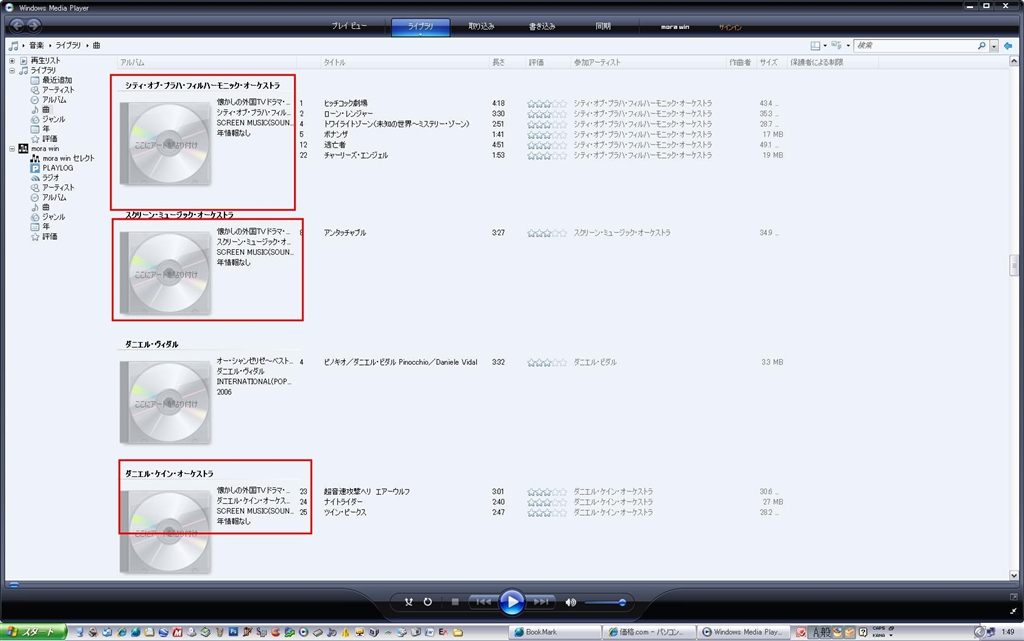This screenshot has height=641, width=1024.
Task: Switch to the 同期 tab
Action: click(x=603, y=26)
